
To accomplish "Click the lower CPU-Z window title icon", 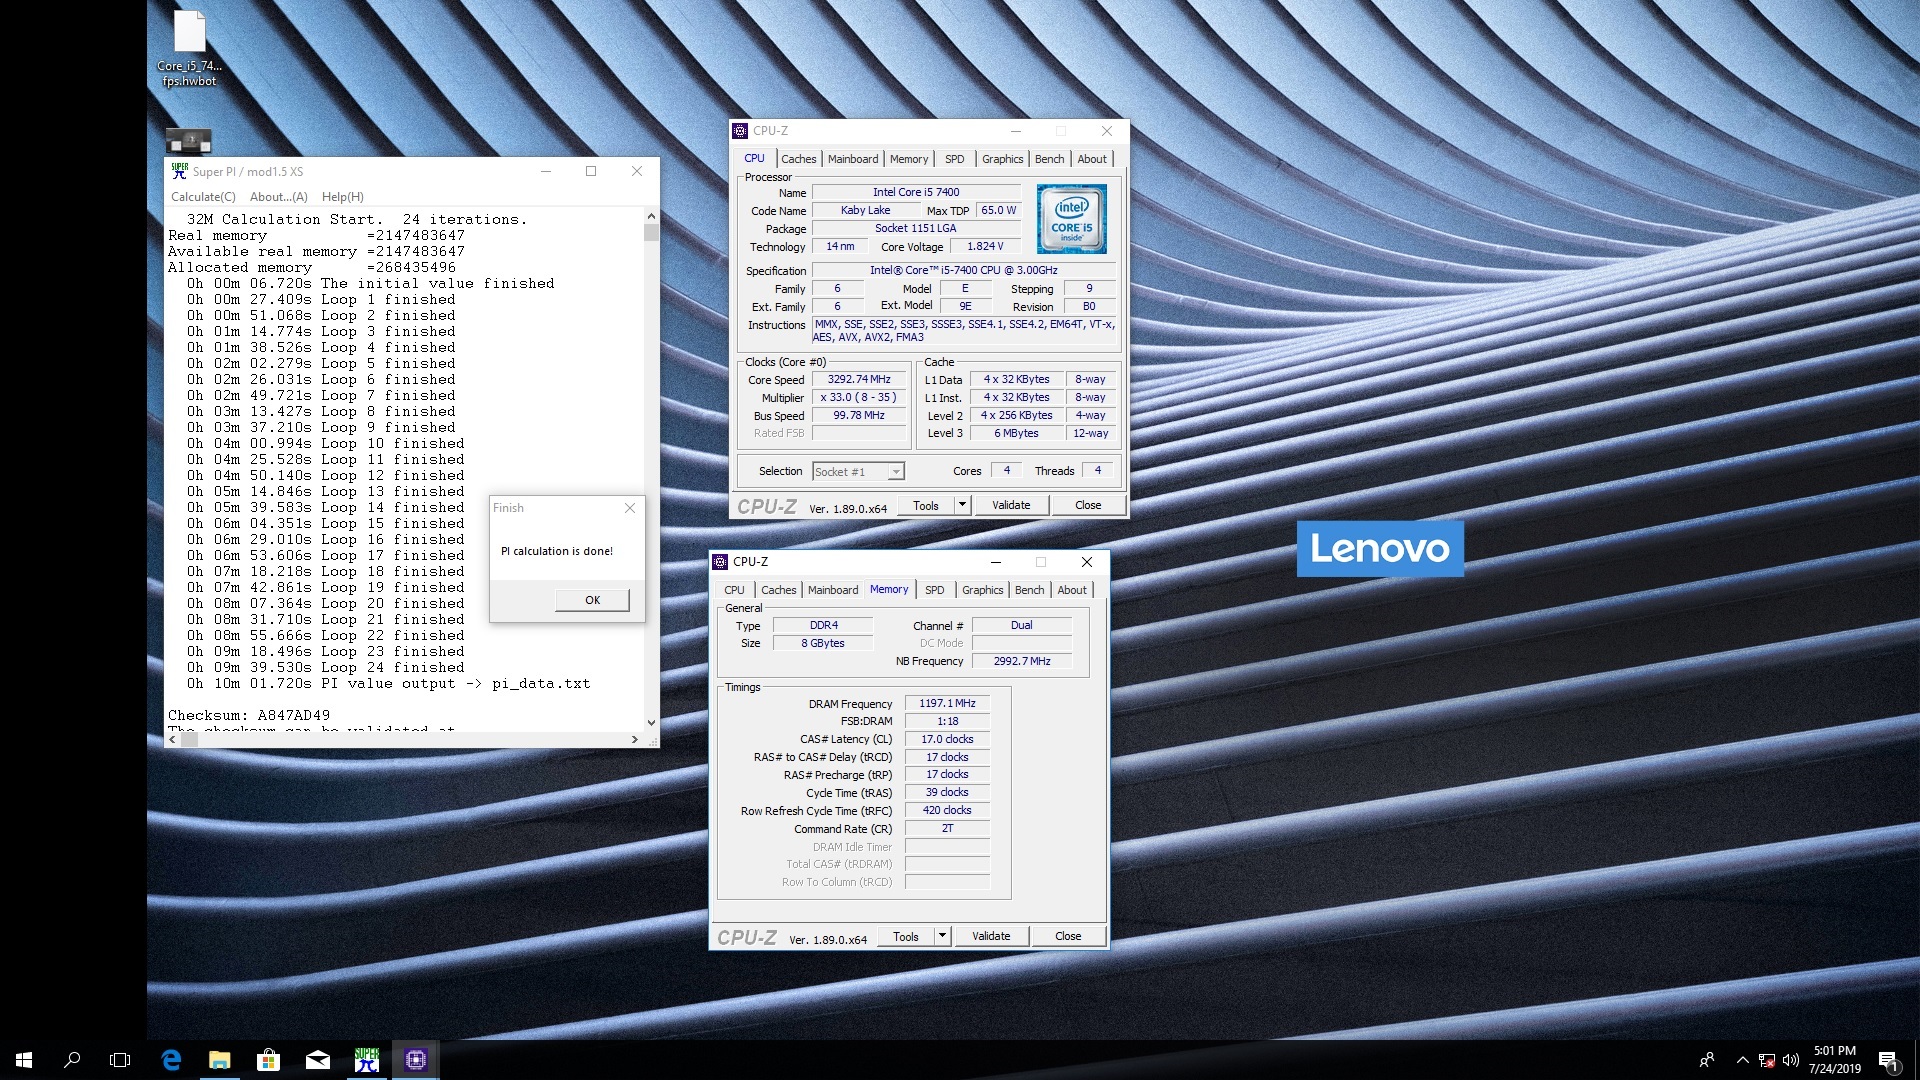I will (x=720, y=562).
